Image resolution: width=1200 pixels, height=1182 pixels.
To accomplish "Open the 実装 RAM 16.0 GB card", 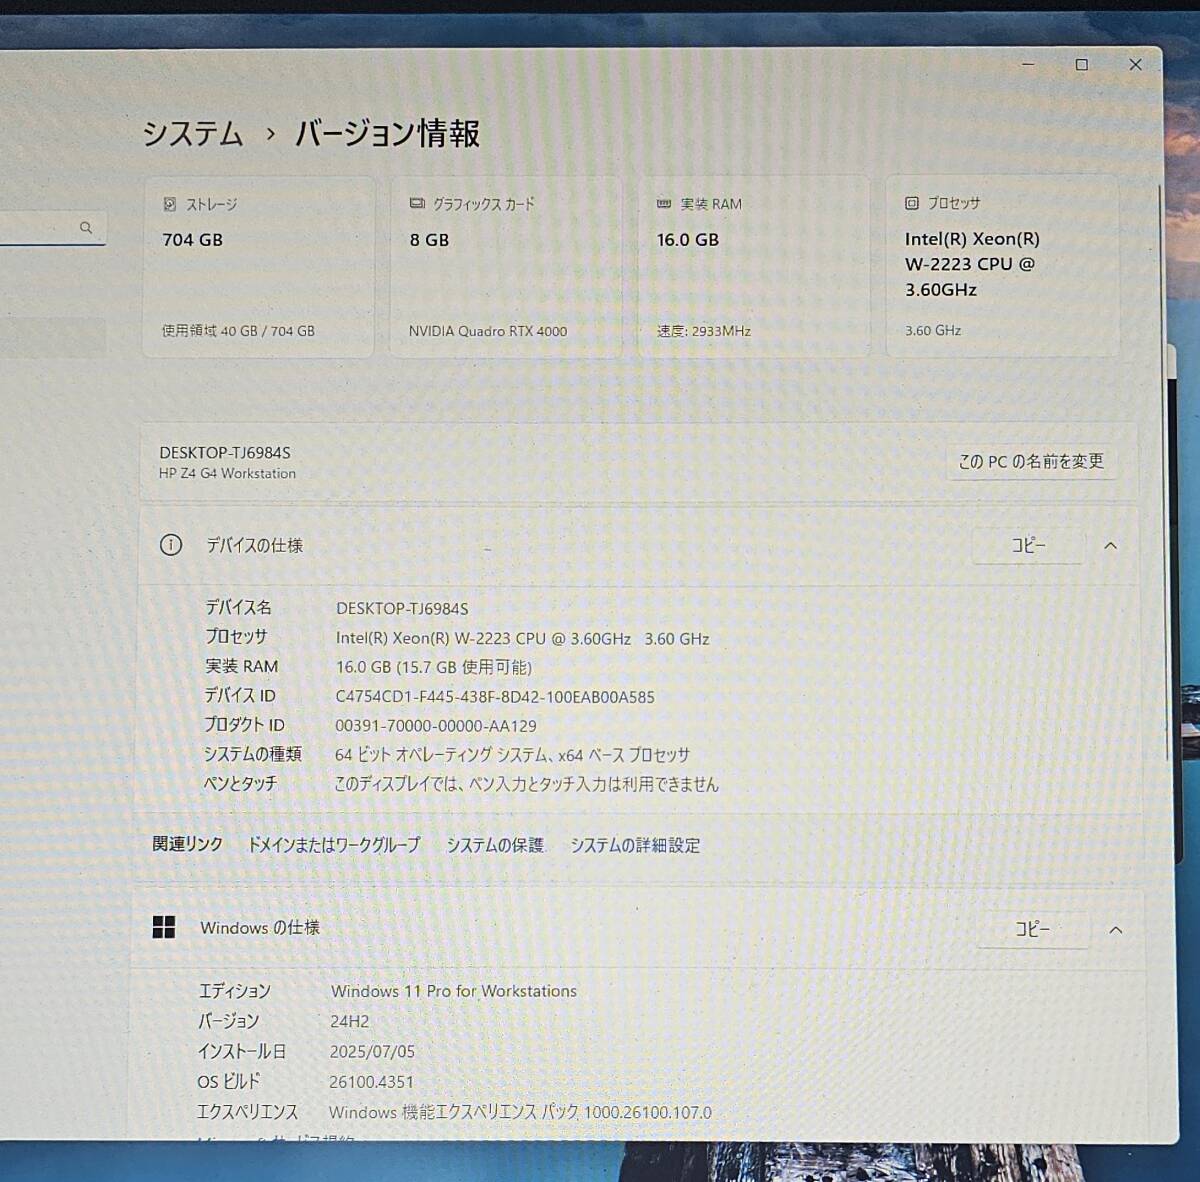I will coord(754,267).
